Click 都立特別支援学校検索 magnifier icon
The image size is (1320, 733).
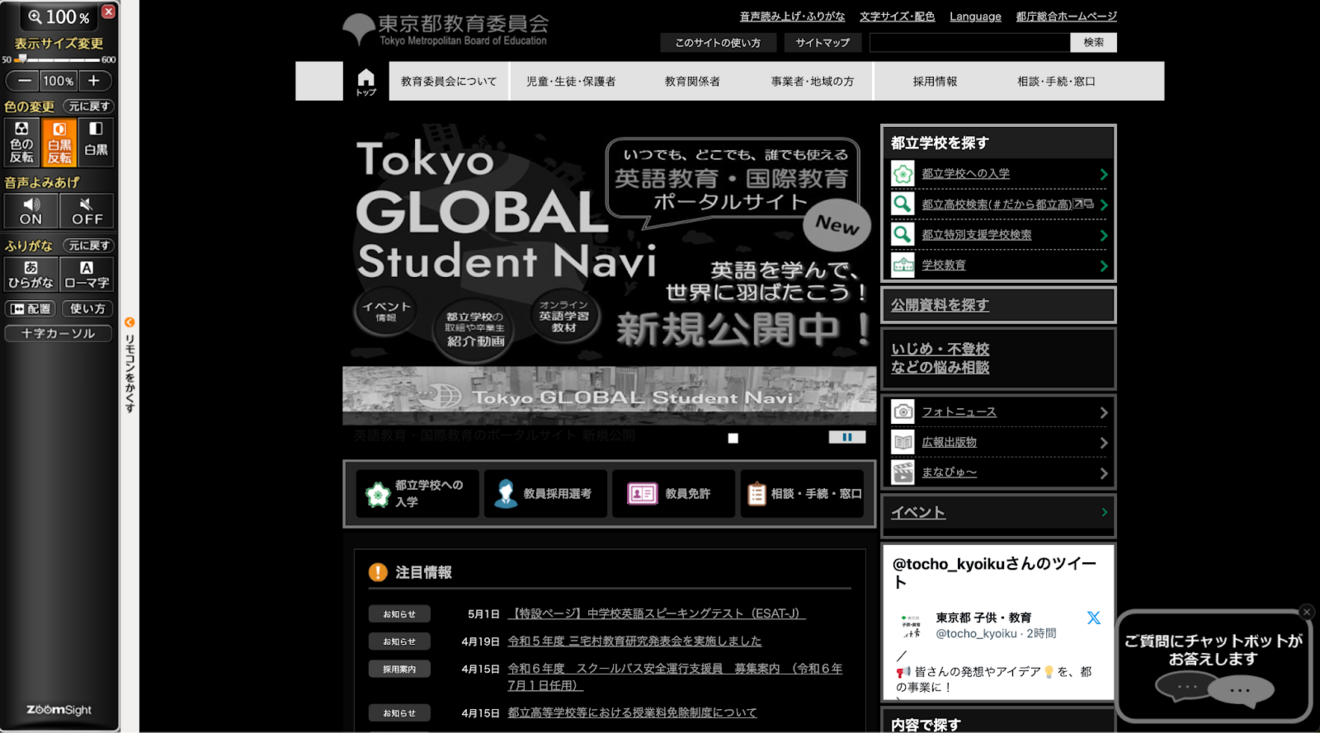(x=903, y=235)
